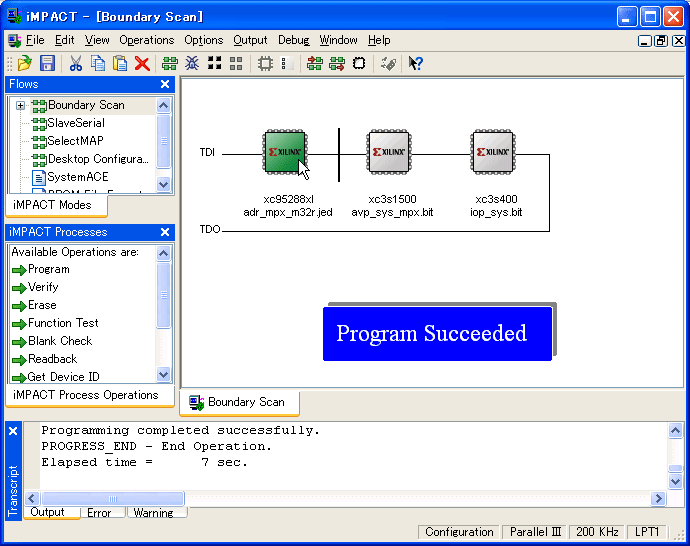Run the Program operation

(x=48, y=269)
